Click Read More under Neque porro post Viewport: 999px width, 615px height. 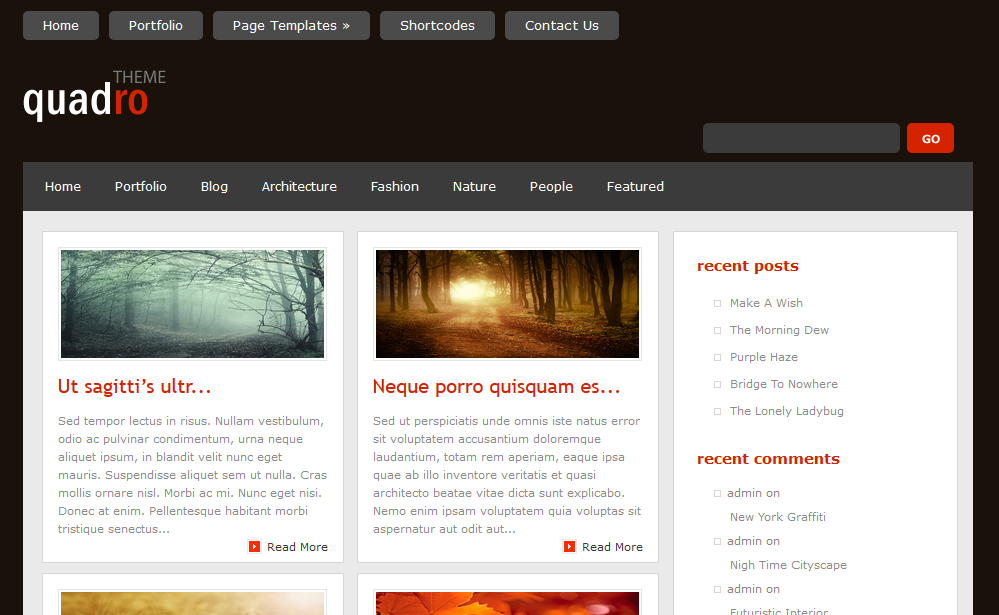(612, 547)
